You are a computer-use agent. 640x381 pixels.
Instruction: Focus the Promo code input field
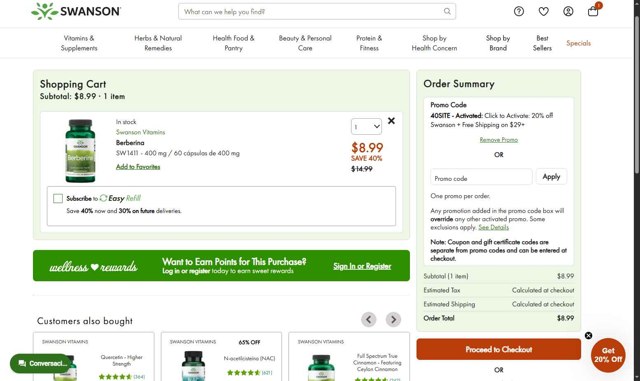pyautogui.click(x=481, y=178)
